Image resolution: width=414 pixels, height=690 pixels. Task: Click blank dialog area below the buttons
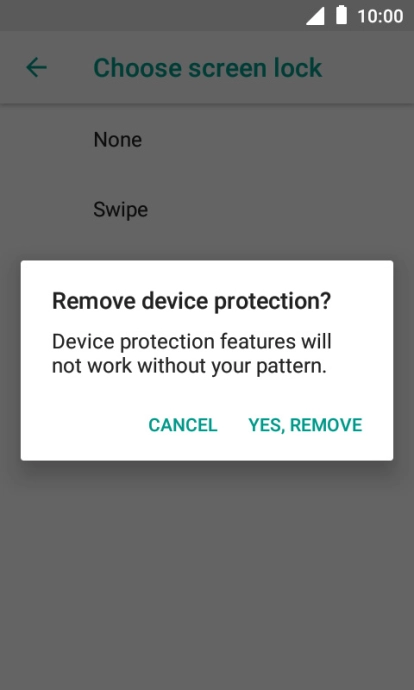tap(207, 449)
